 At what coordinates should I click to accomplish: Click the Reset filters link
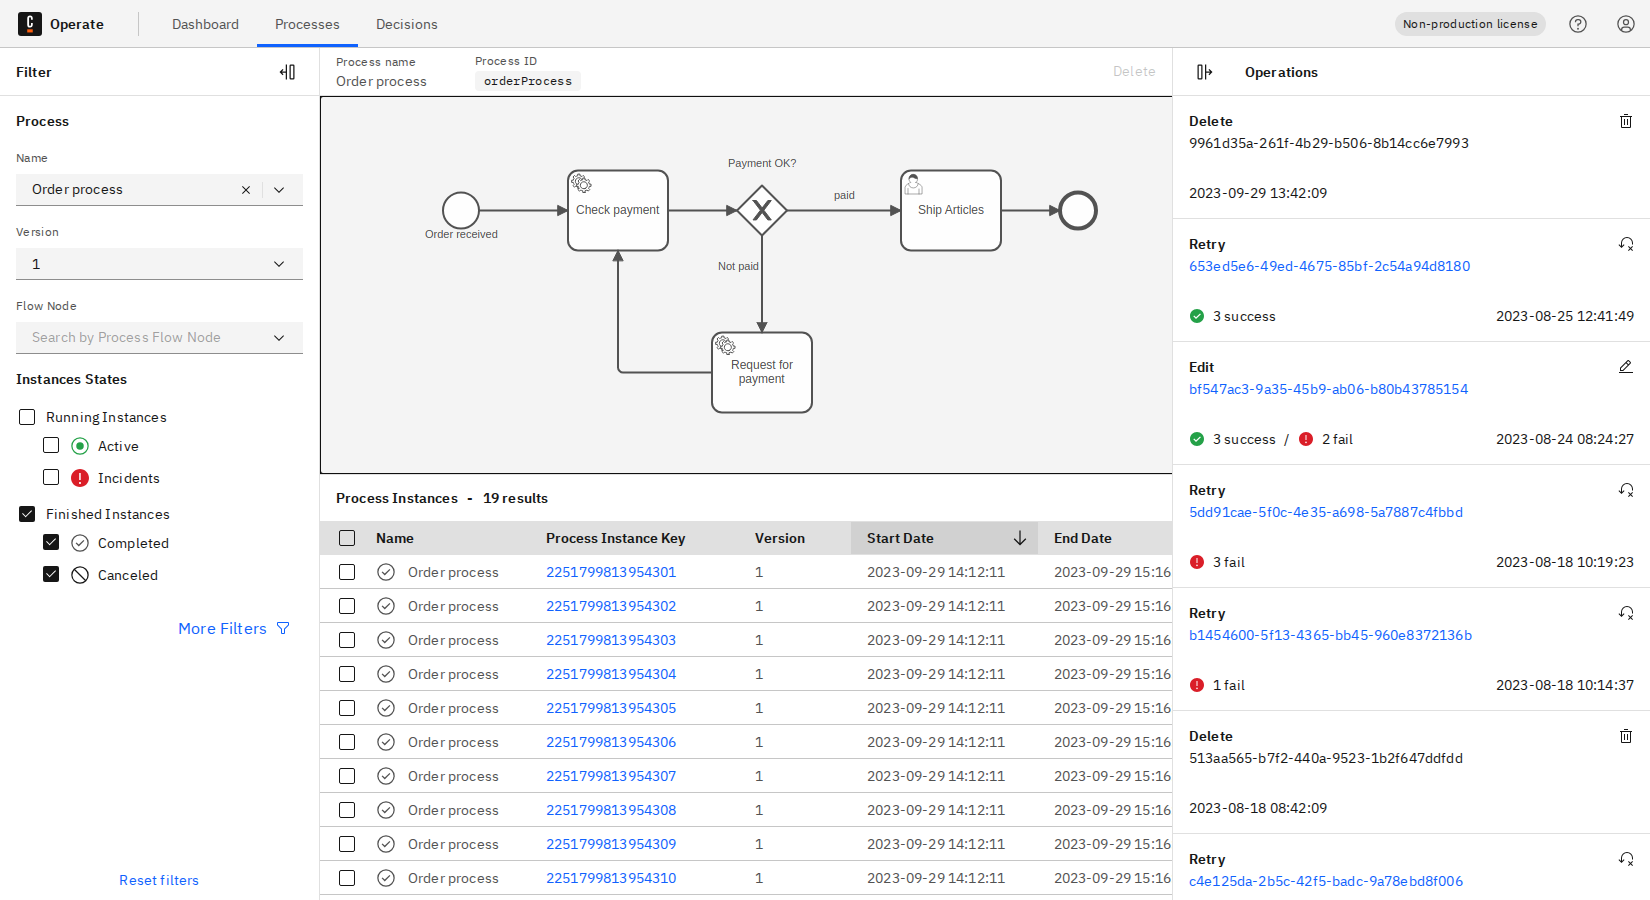[159, 880]
